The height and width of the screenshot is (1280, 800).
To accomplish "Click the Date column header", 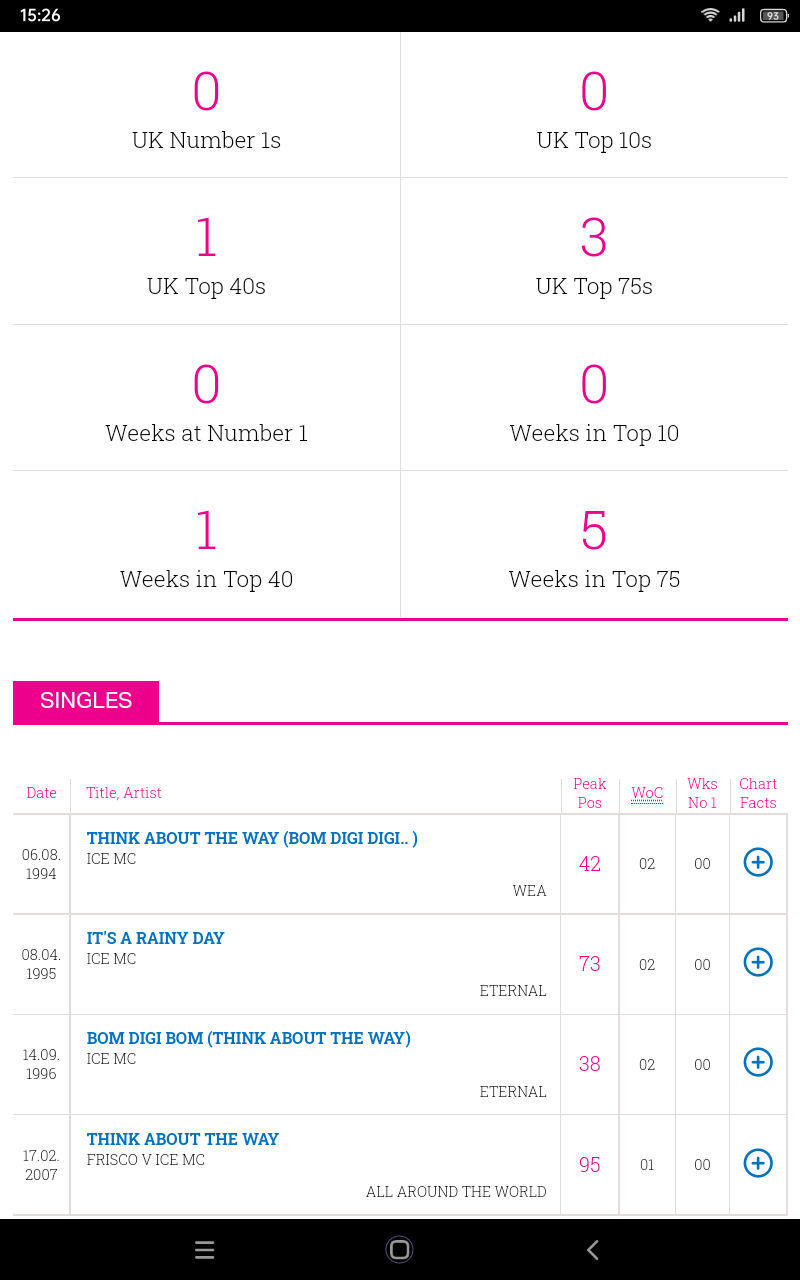I will pos(41,793).
